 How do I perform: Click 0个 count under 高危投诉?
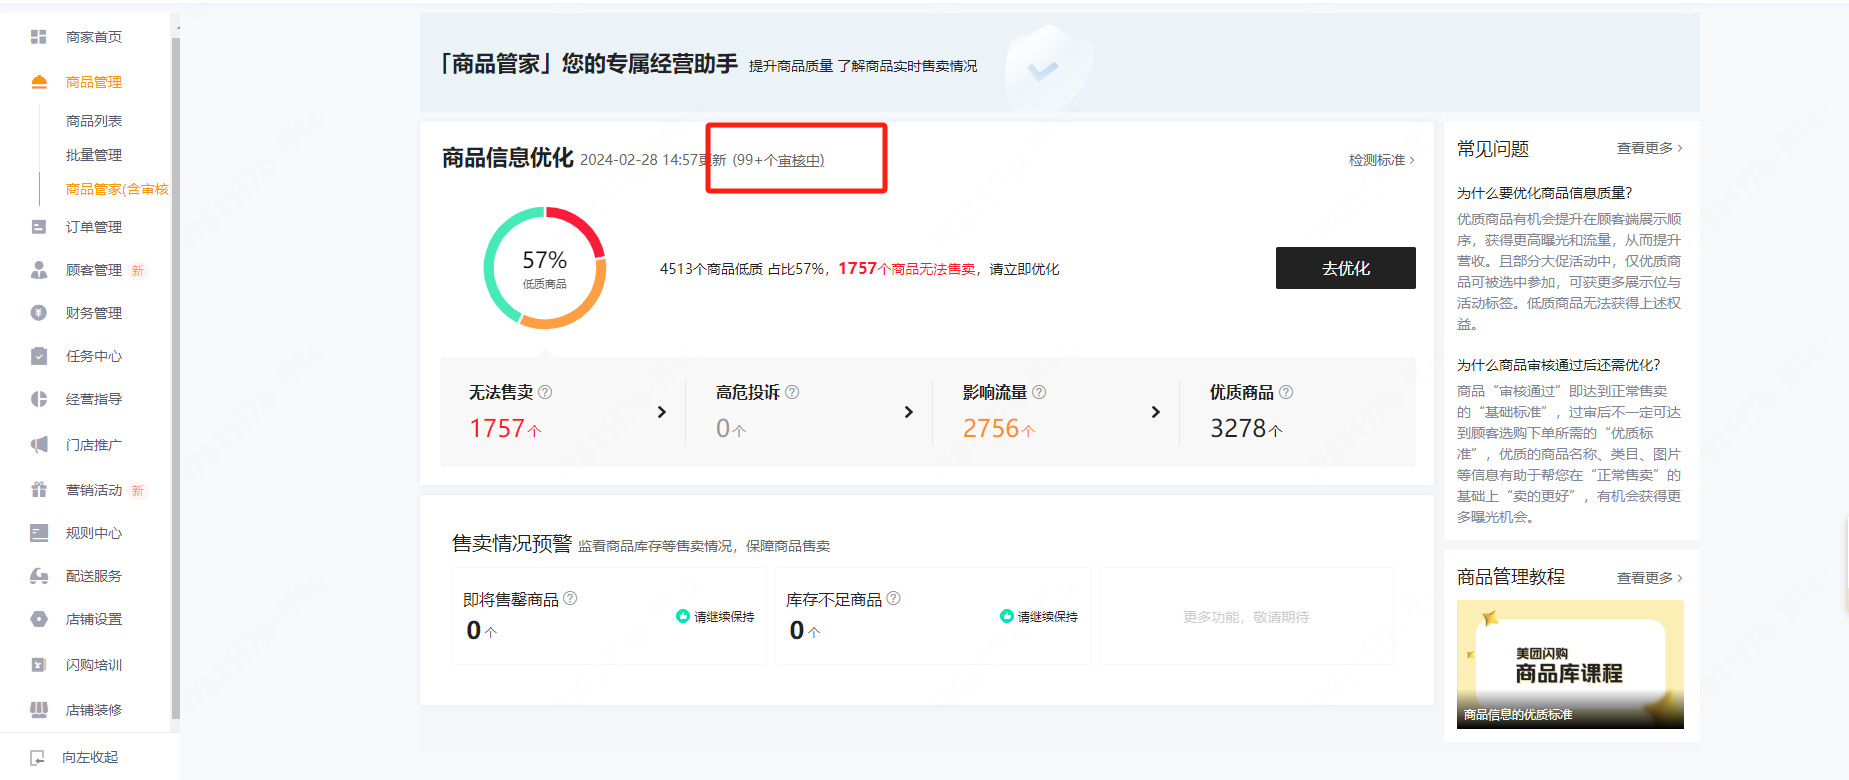click(x=730, y=429)
